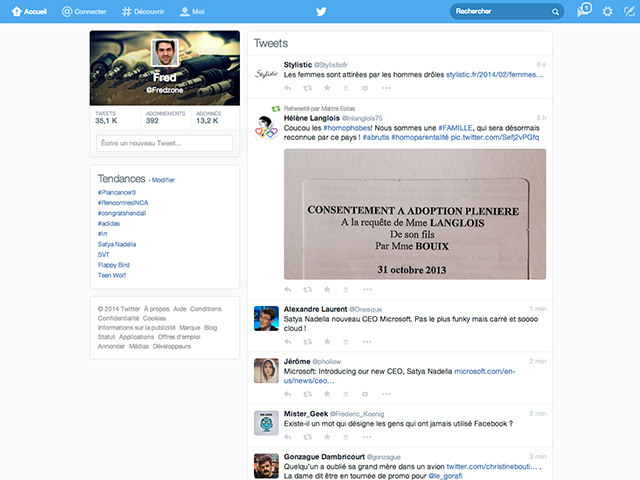The image size is (640, 480).
Task: Click the compose new tweet icon
Action: [629, 11]
